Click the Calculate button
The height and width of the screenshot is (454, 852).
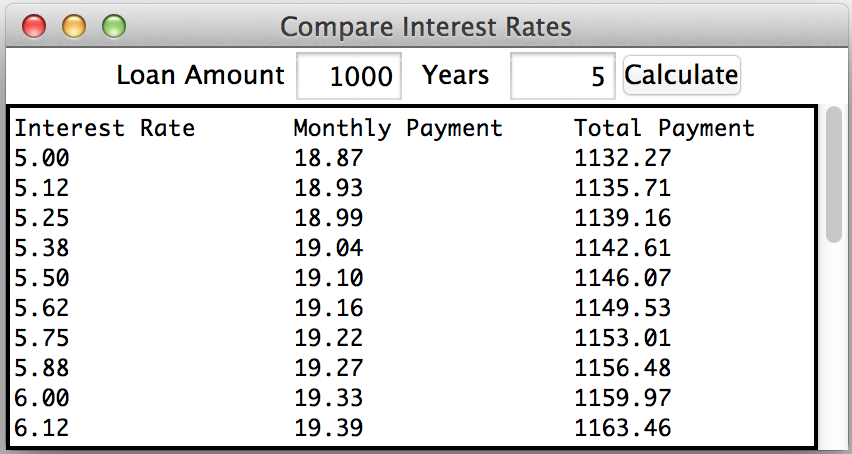tap(681, 75)
